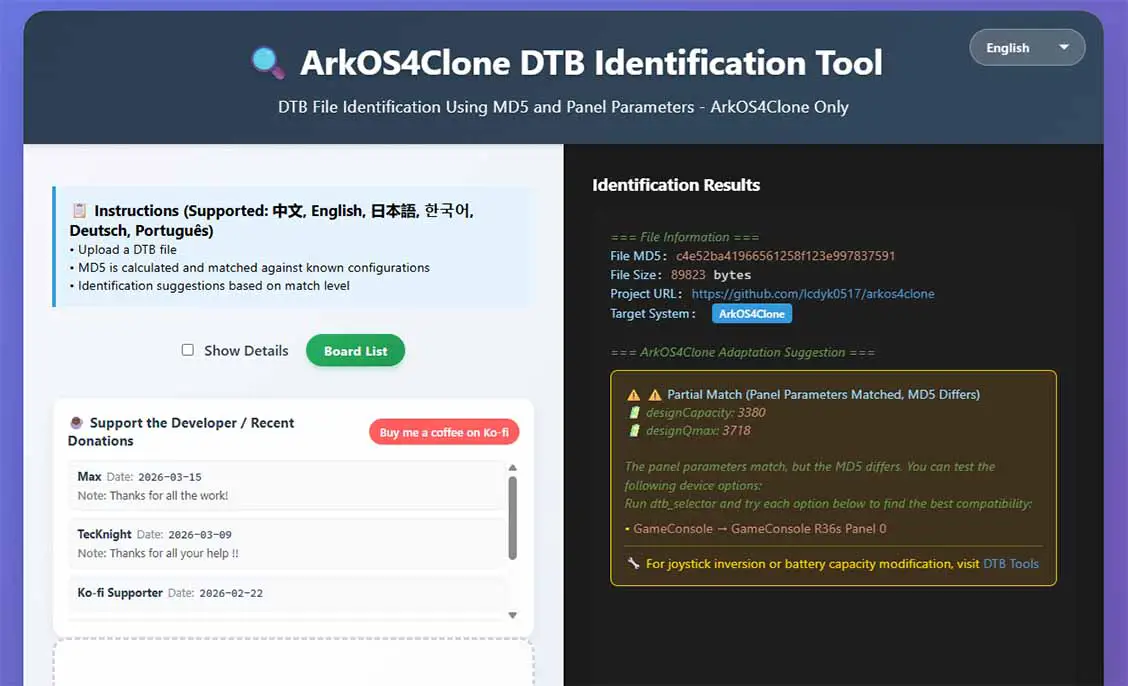Click the ArkOS4Clone target system badge
This screenshot has height=686, width=1128.
751,313
